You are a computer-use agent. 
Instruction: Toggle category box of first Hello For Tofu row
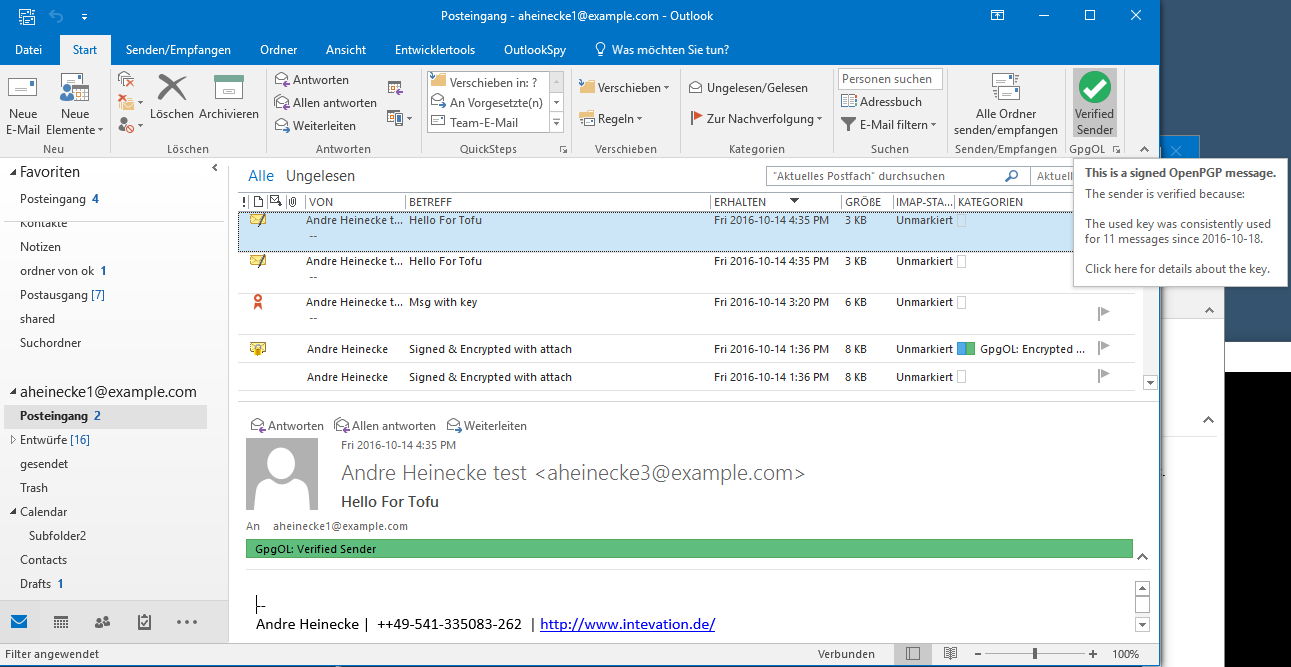(962, 220)
